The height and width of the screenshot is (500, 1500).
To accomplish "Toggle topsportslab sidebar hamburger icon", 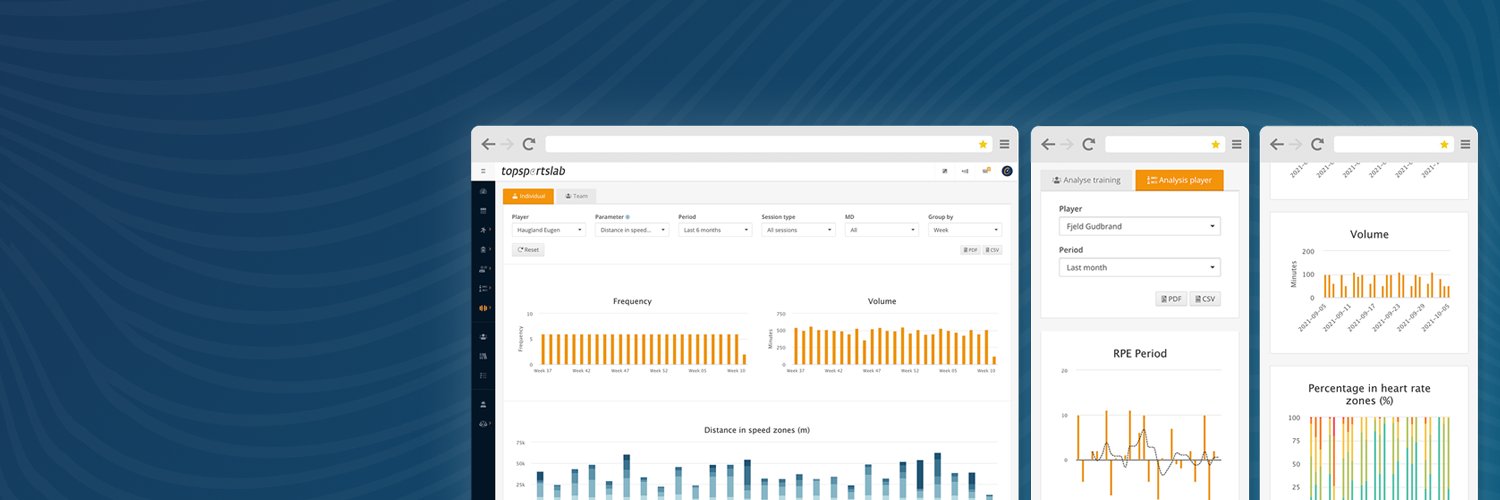I will tap(483, 171).
